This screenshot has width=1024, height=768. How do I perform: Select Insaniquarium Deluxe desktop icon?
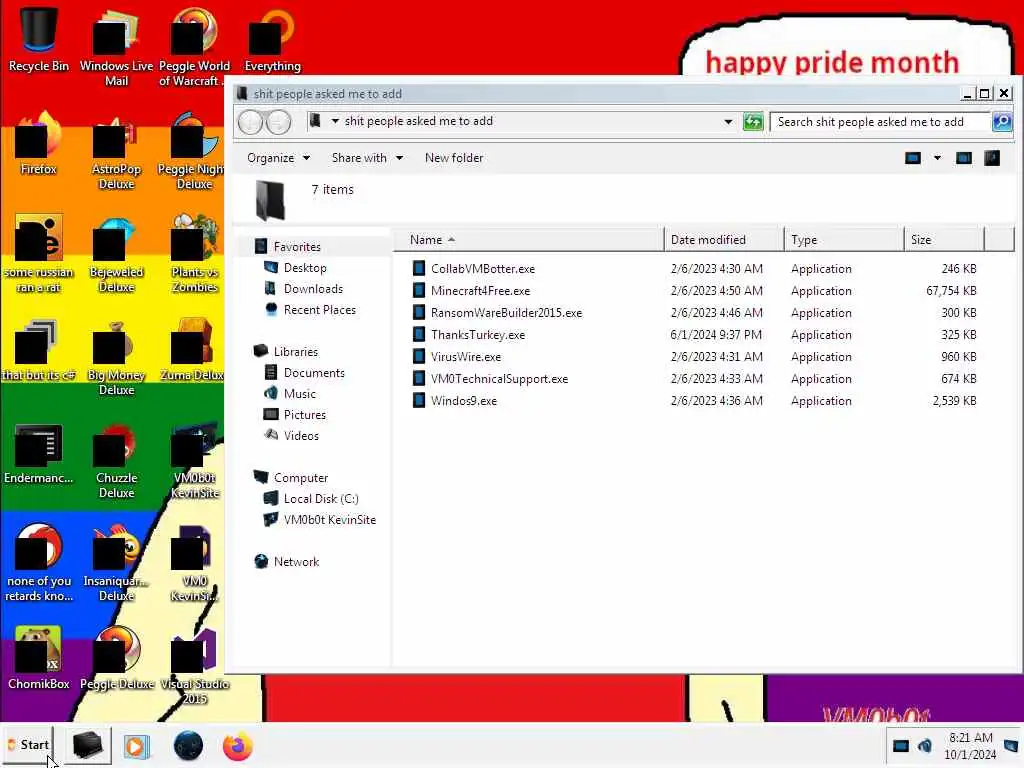pos(116,563)
